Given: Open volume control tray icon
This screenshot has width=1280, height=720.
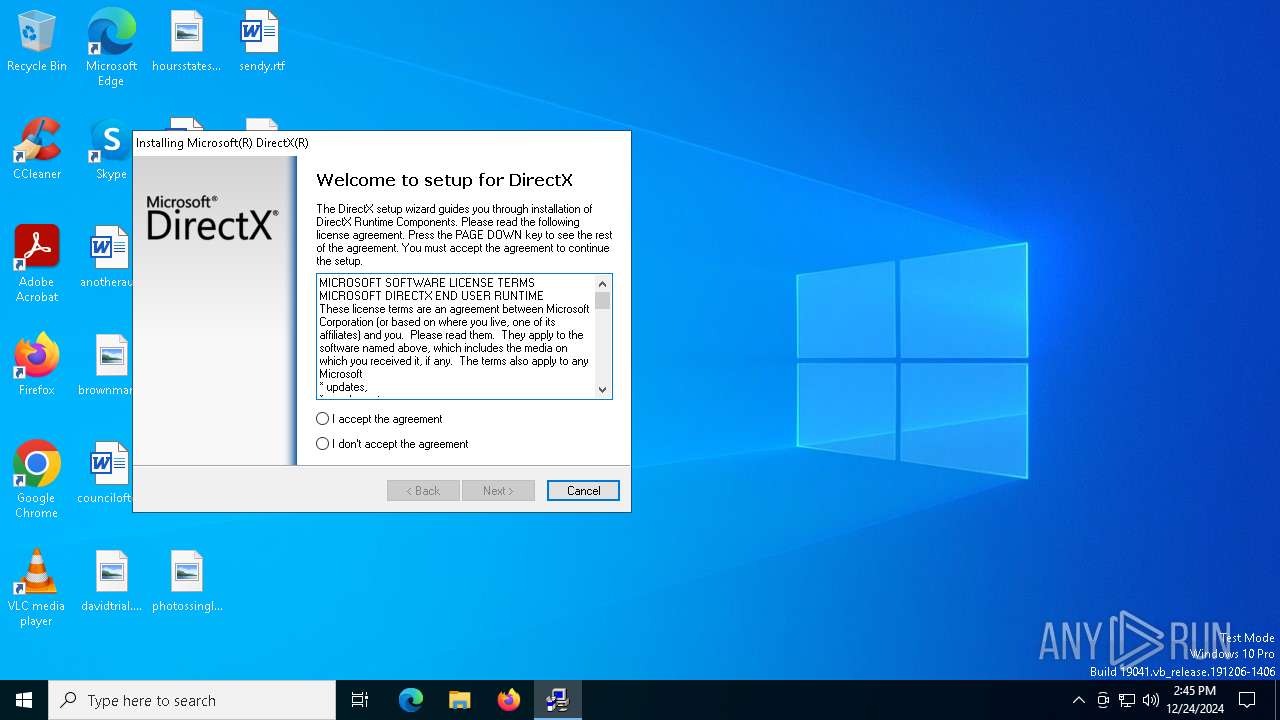Looking at the screenshot, I should point(1151,700).
